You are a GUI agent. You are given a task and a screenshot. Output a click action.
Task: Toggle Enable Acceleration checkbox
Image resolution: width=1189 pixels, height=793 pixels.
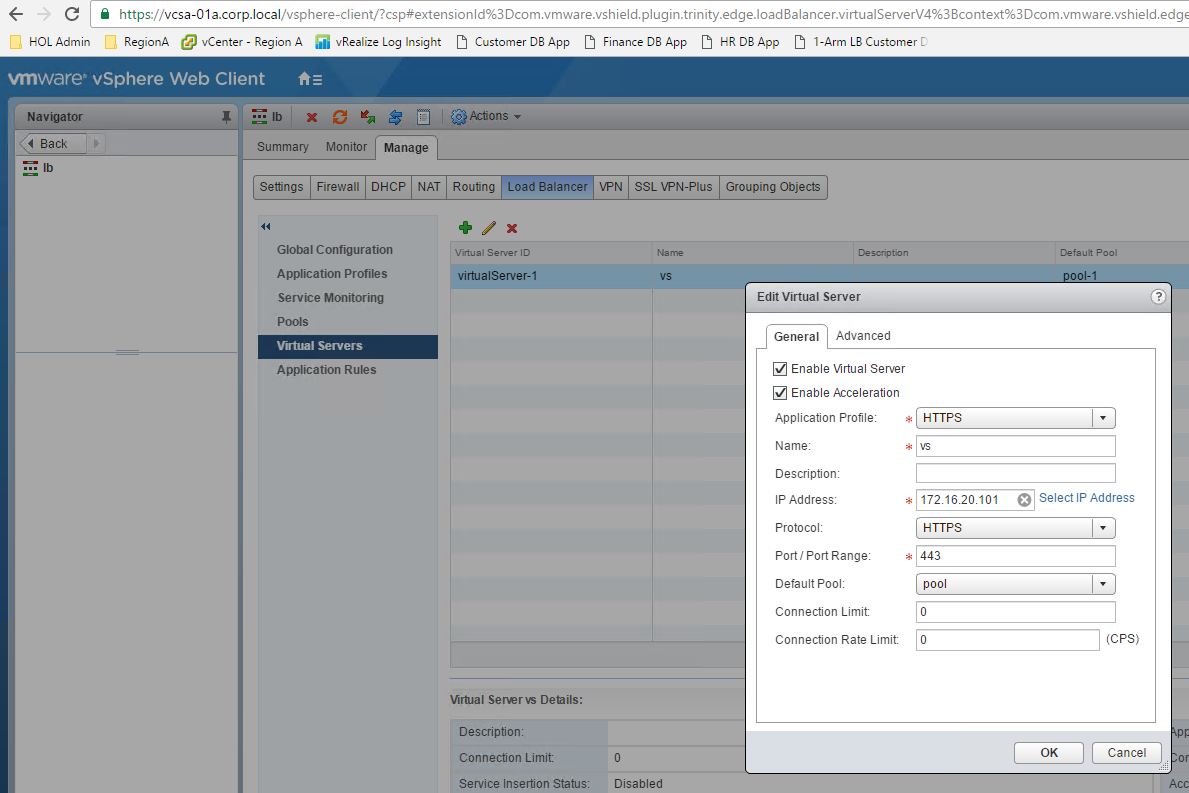point(781,393)
